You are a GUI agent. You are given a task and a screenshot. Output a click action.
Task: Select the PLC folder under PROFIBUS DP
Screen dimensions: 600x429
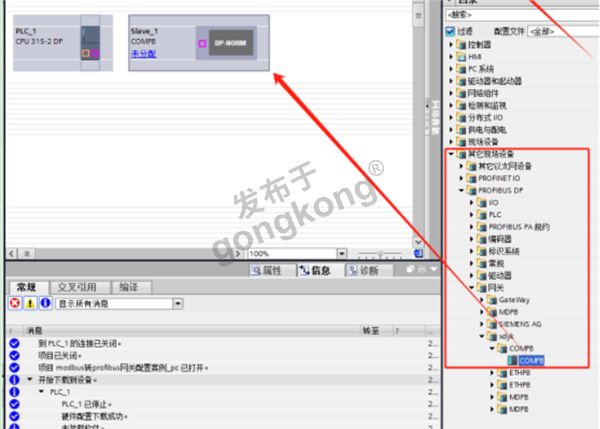pos(482,215)
